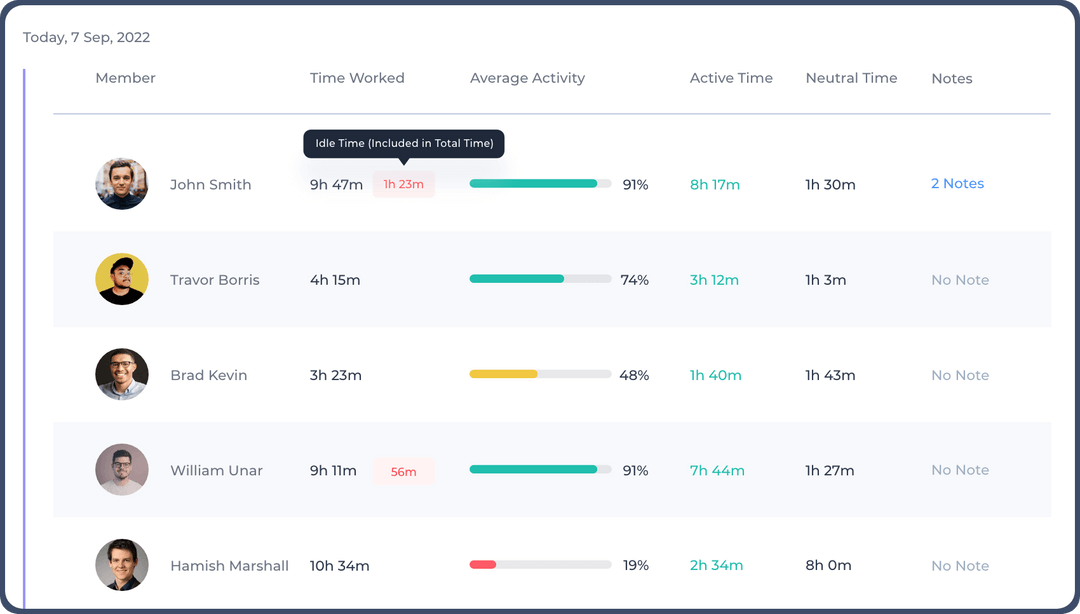Sort table by Neutral Time column
This screenshot has height=614, width=1080.
click(x=851, y=78)
